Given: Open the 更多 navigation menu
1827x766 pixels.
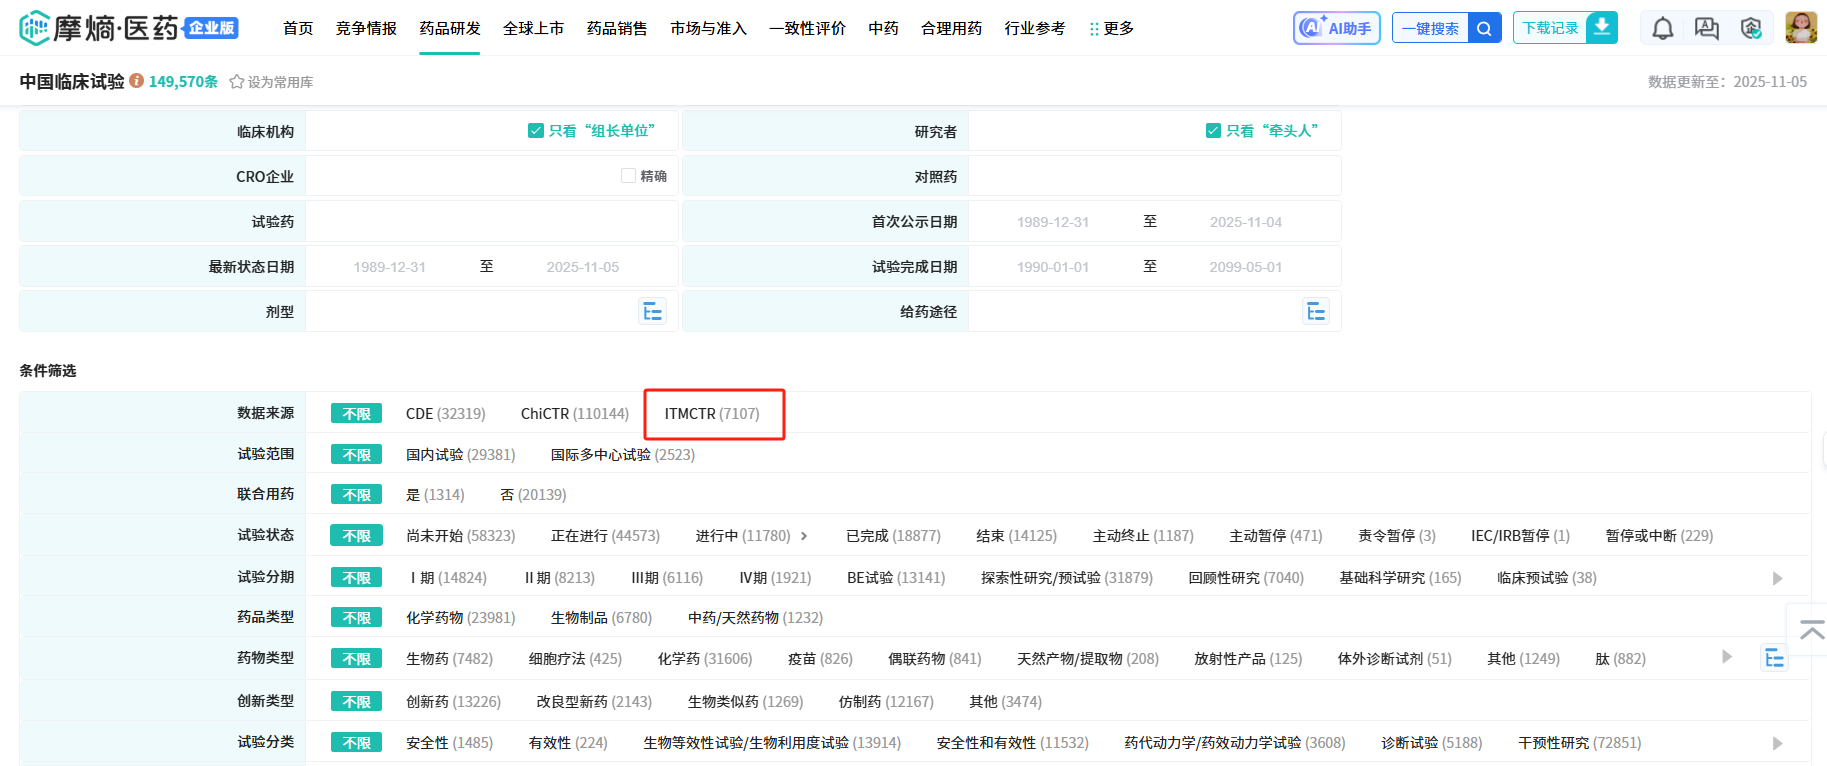Looking at the screenshot, I should point(1111,29).
